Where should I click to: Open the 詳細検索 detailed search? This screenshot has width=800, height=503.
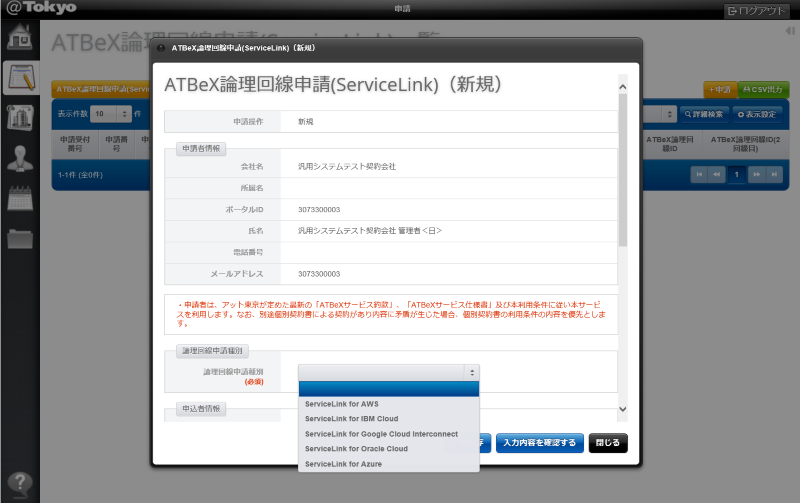tap(704, 114)
